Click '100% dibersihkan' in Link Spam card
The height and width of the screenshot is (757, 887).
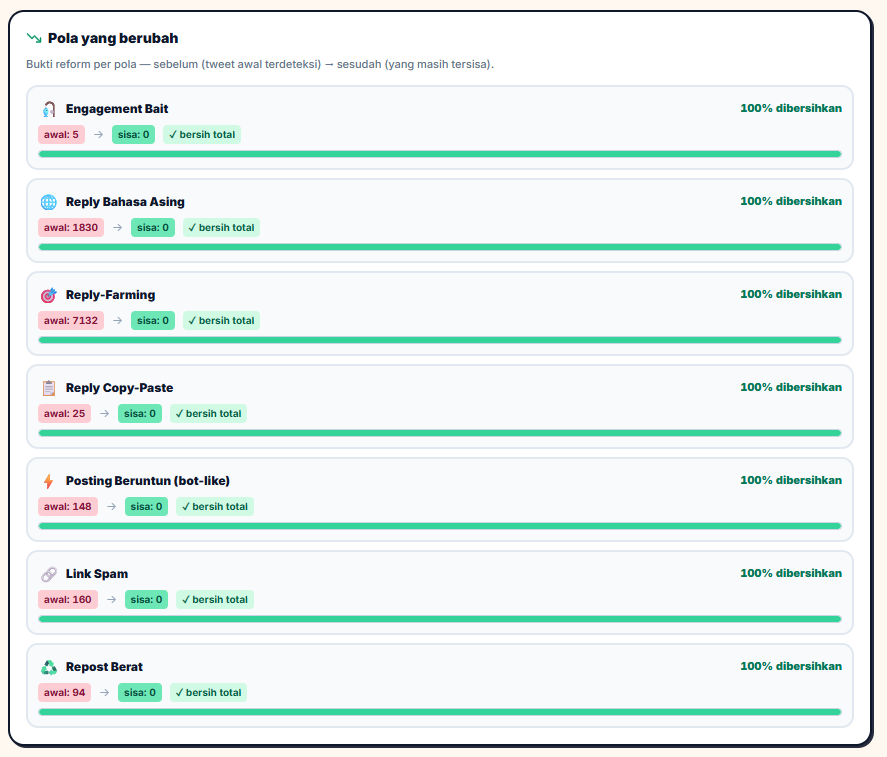[x=791, y=573]
